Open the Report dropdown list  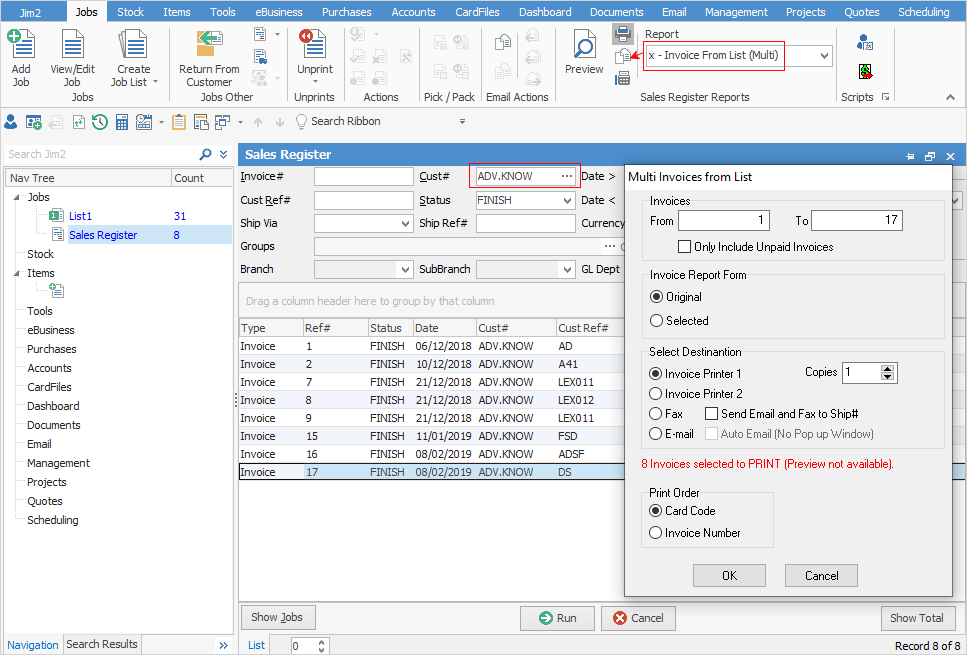click(824, 56)
